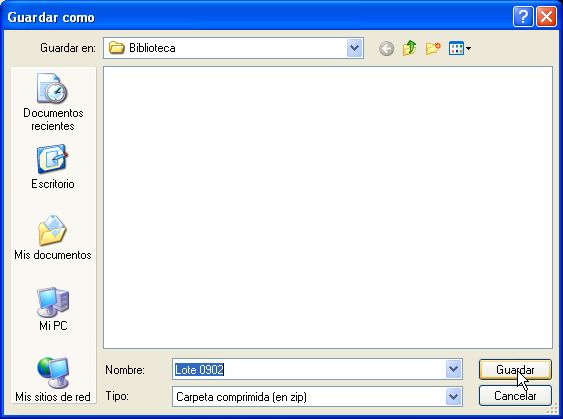Click the question mark help button
Image resolution: width=563 pixels, height=419 pixels.
pyautogui.click(x=523, y=17)
